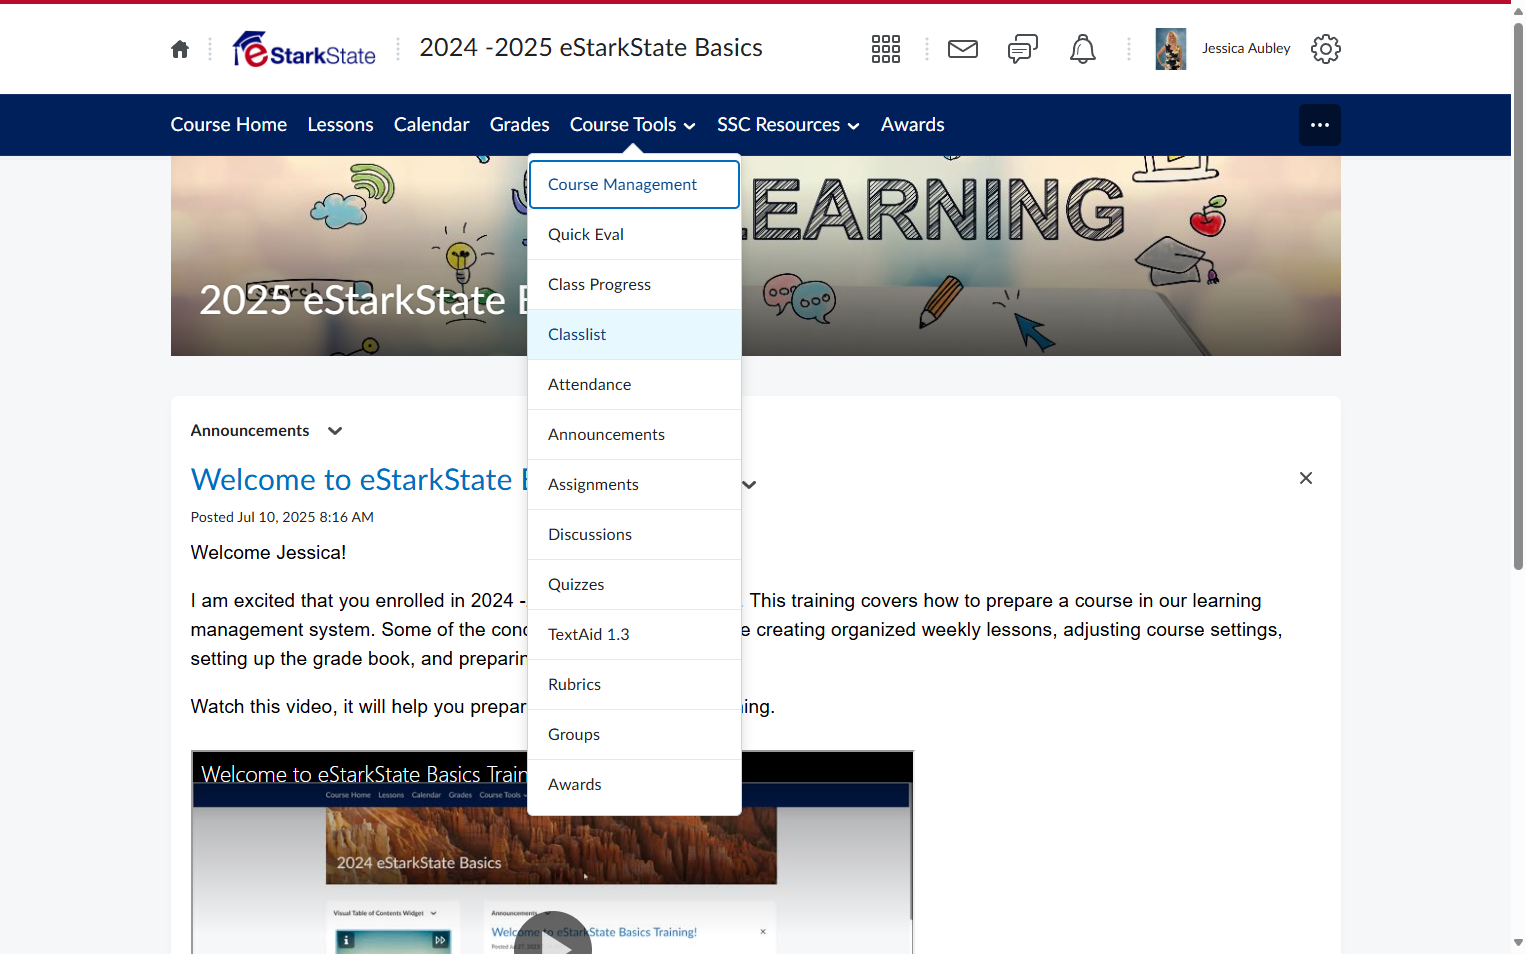Open Rubrics from the dropdown
1526x954 pixels.
coord(634,685)
